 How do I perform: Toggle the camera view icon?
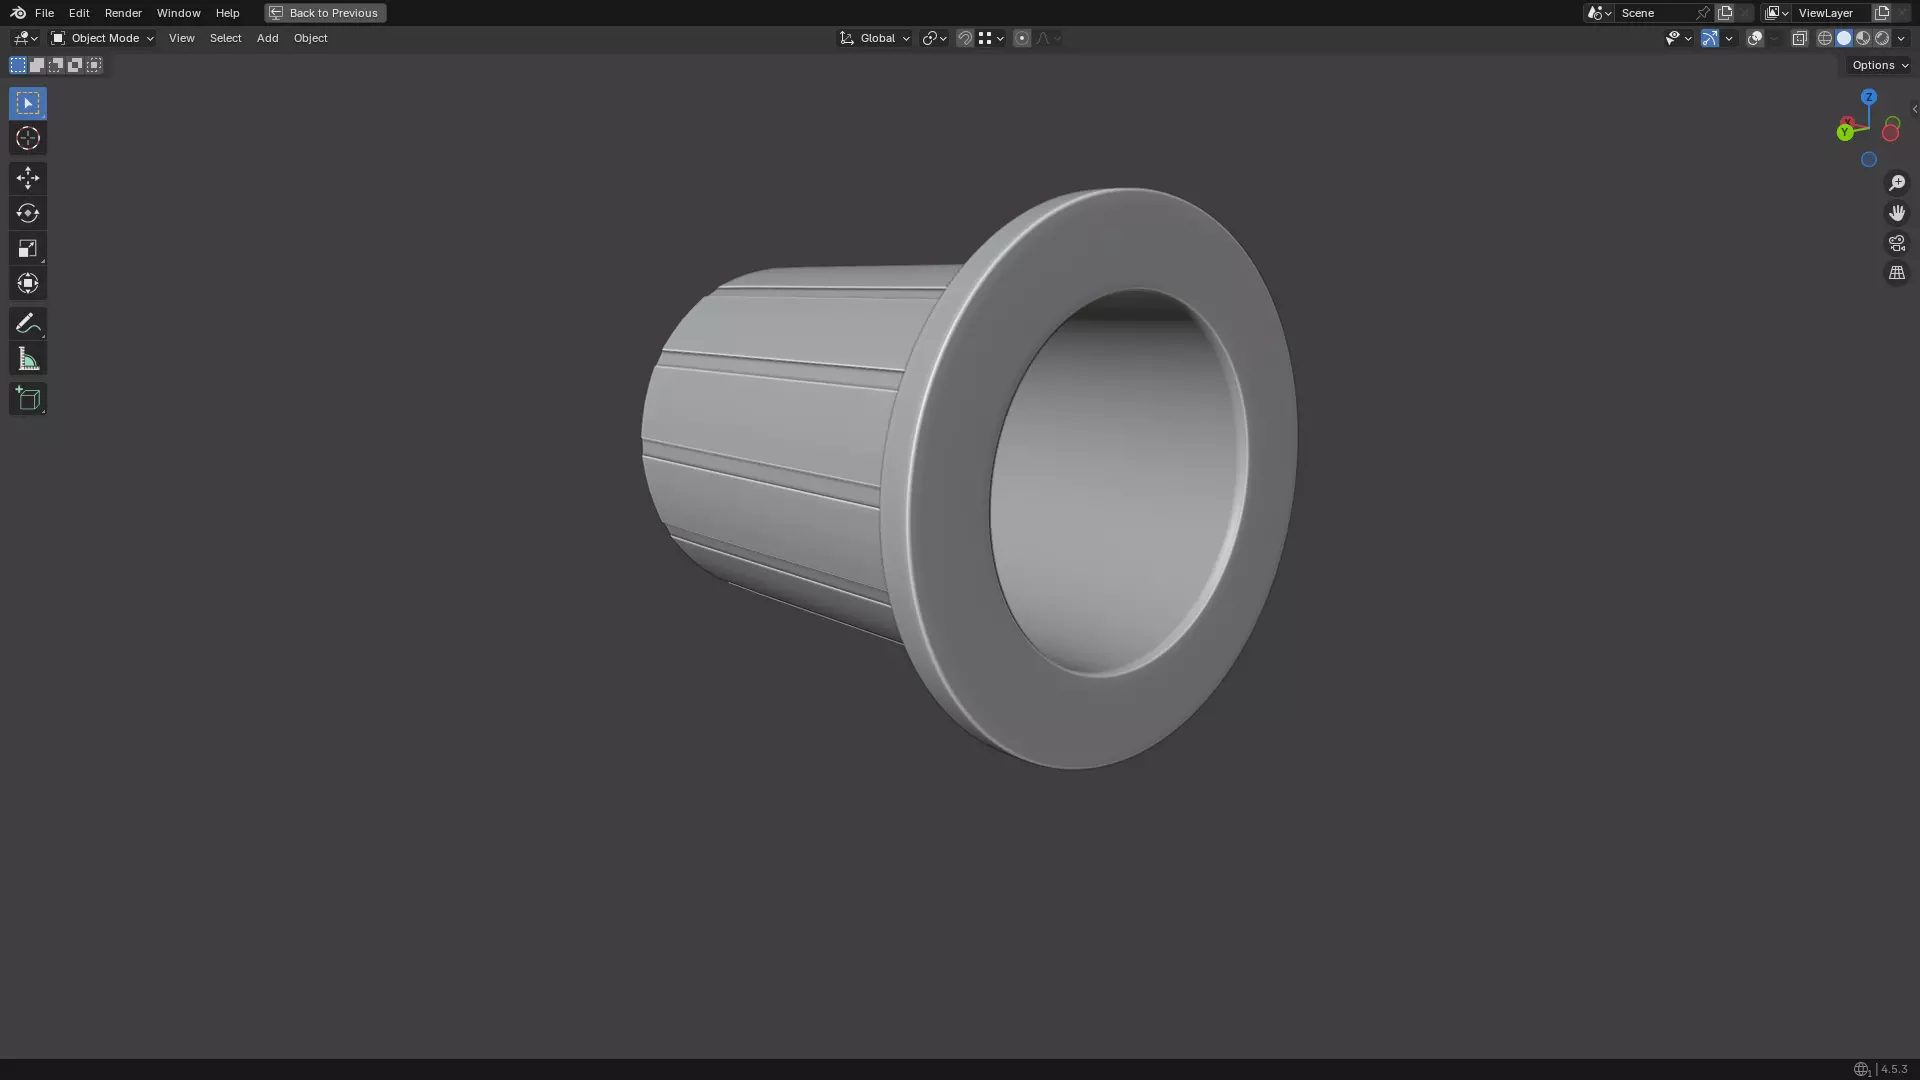click(1897, 243)
